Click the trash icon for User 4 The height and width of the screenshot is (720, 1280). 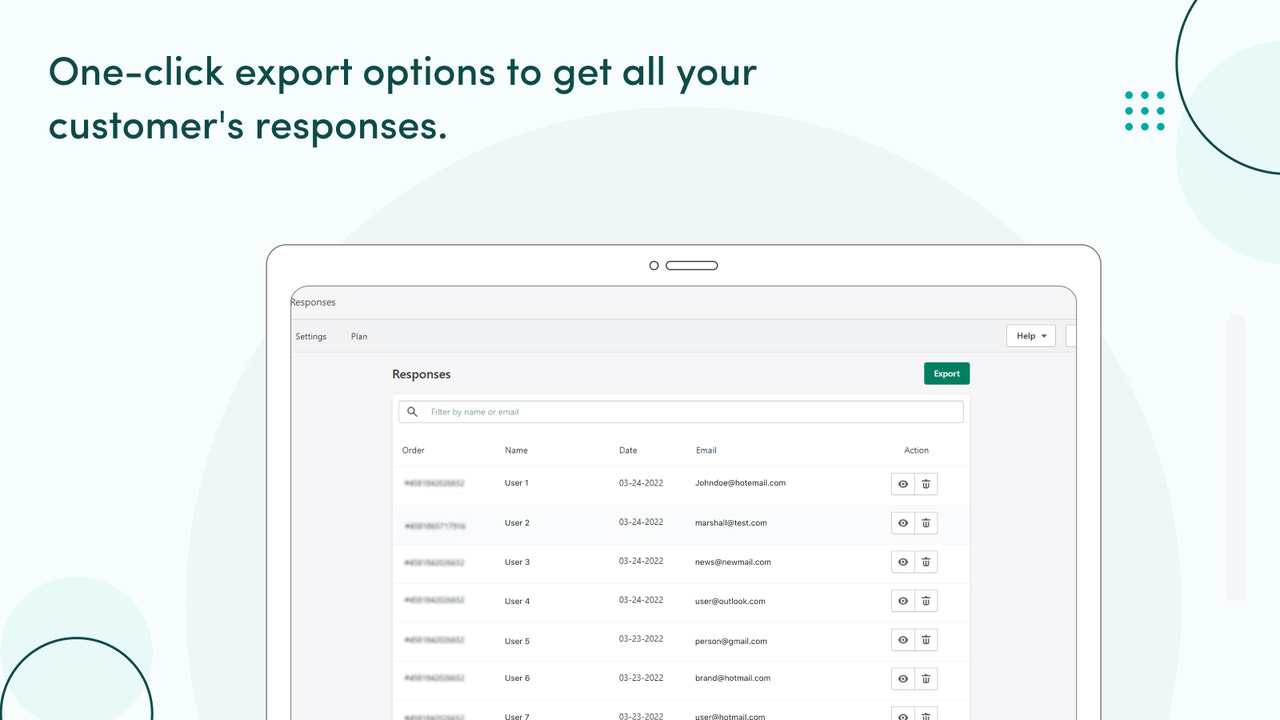926,600
